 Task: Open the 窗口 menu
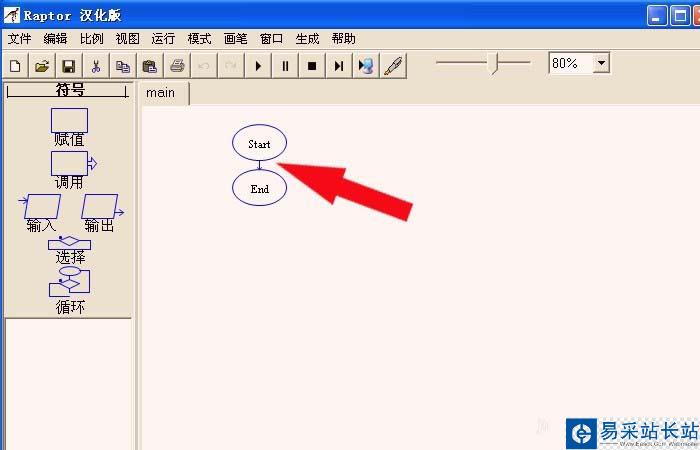click(271, 39)
